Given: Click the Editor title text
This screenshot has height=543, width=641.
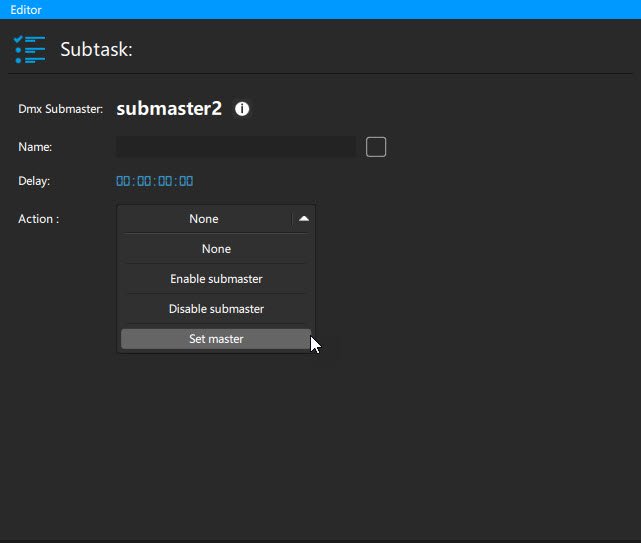Looking at the screenshot, I should tap(26, 9).
